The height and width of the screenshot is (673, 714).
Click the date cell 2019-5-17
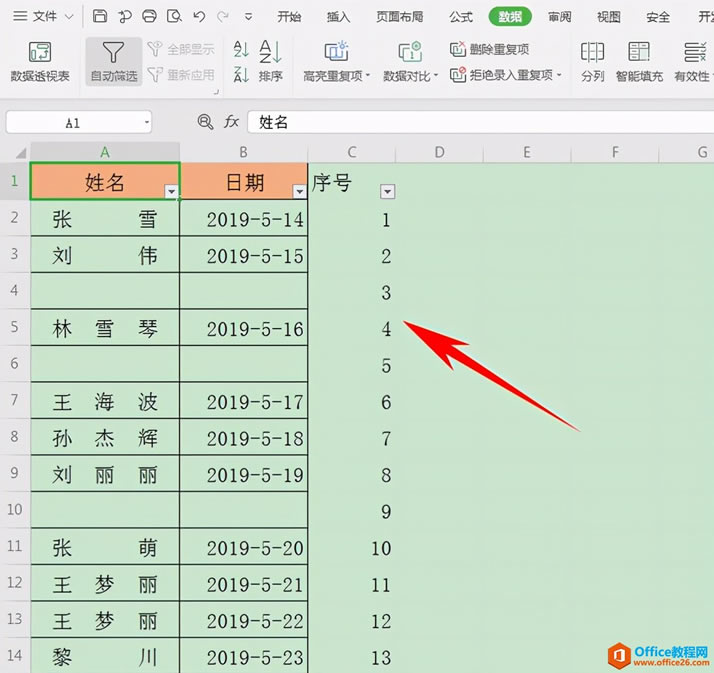244,401
